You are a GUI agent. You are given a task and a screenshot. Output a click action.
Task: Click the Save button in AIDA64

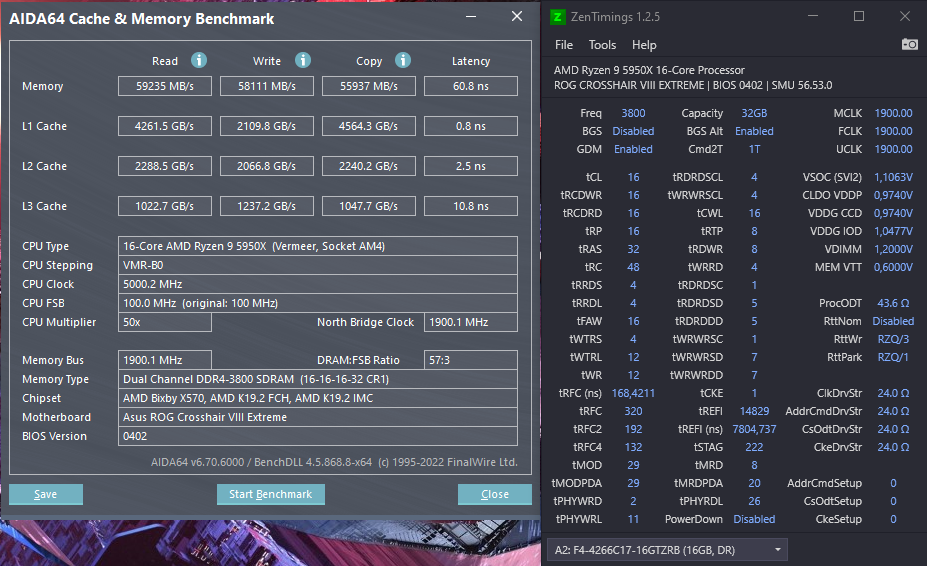[46, 494]
